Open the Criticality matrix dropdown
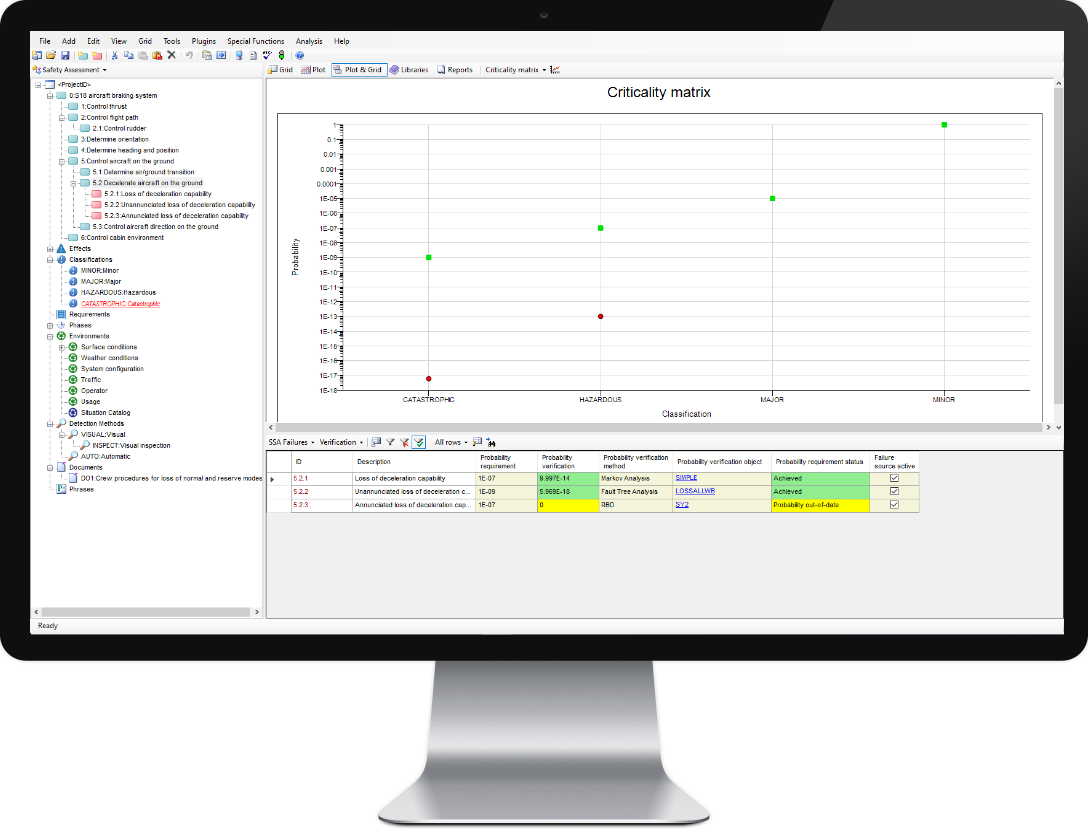The height and width of the screenshot is (829, 1088). [x=515, y=70]
